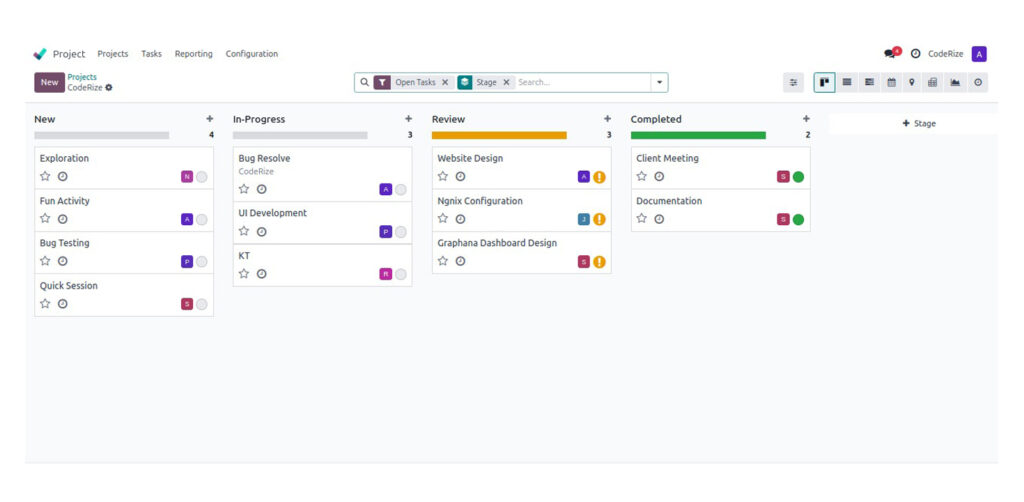Toggle the Client Meeting green status circle
This screenshot has width=1024, height=502.
pos(799,177)
